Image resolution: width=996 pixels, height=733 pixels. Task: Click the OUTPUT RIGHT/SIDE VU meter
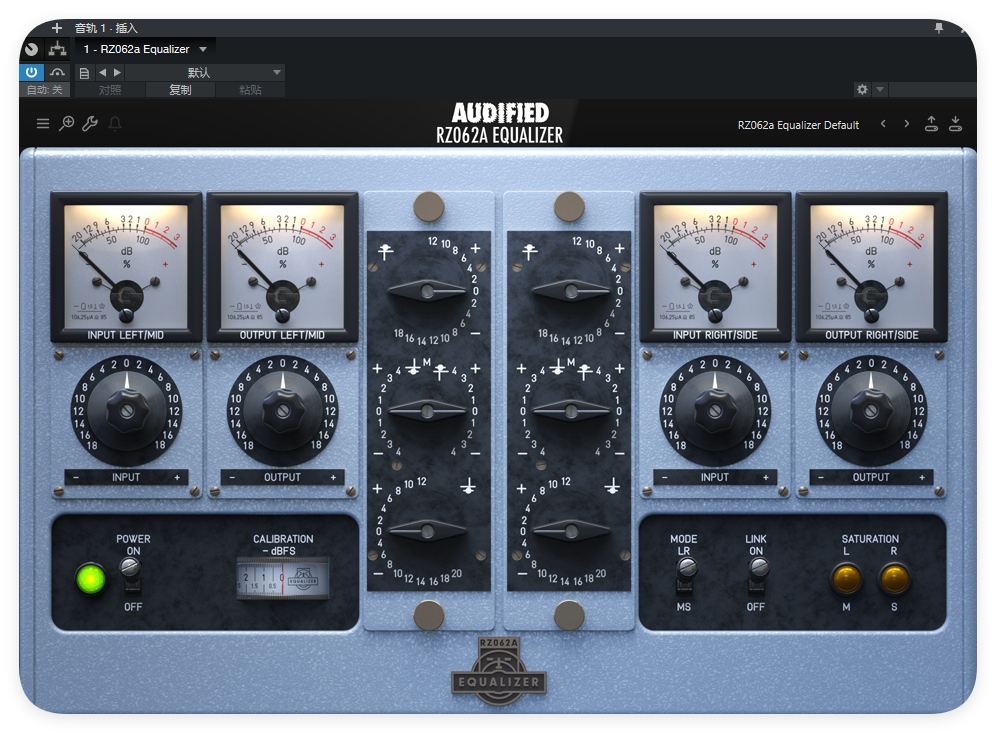point(872,267)
